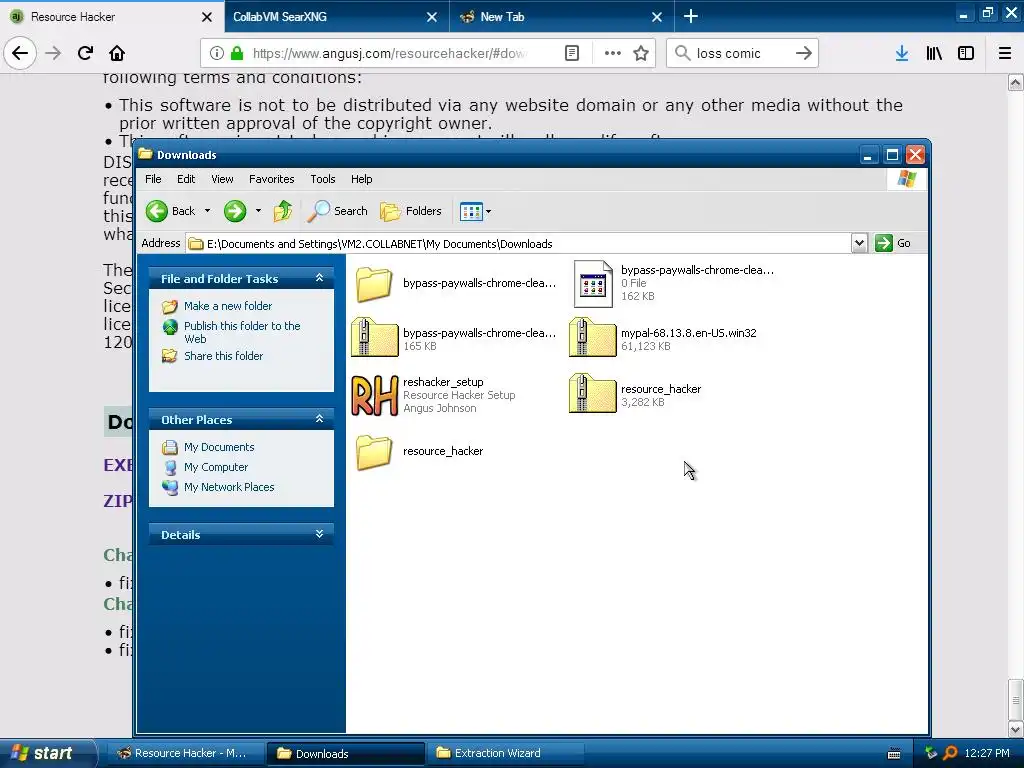The width and height of the screenshot is (1024, 768).
Task: Click the taskbar clock showing 12:27 PM
Action: [987, 753]
